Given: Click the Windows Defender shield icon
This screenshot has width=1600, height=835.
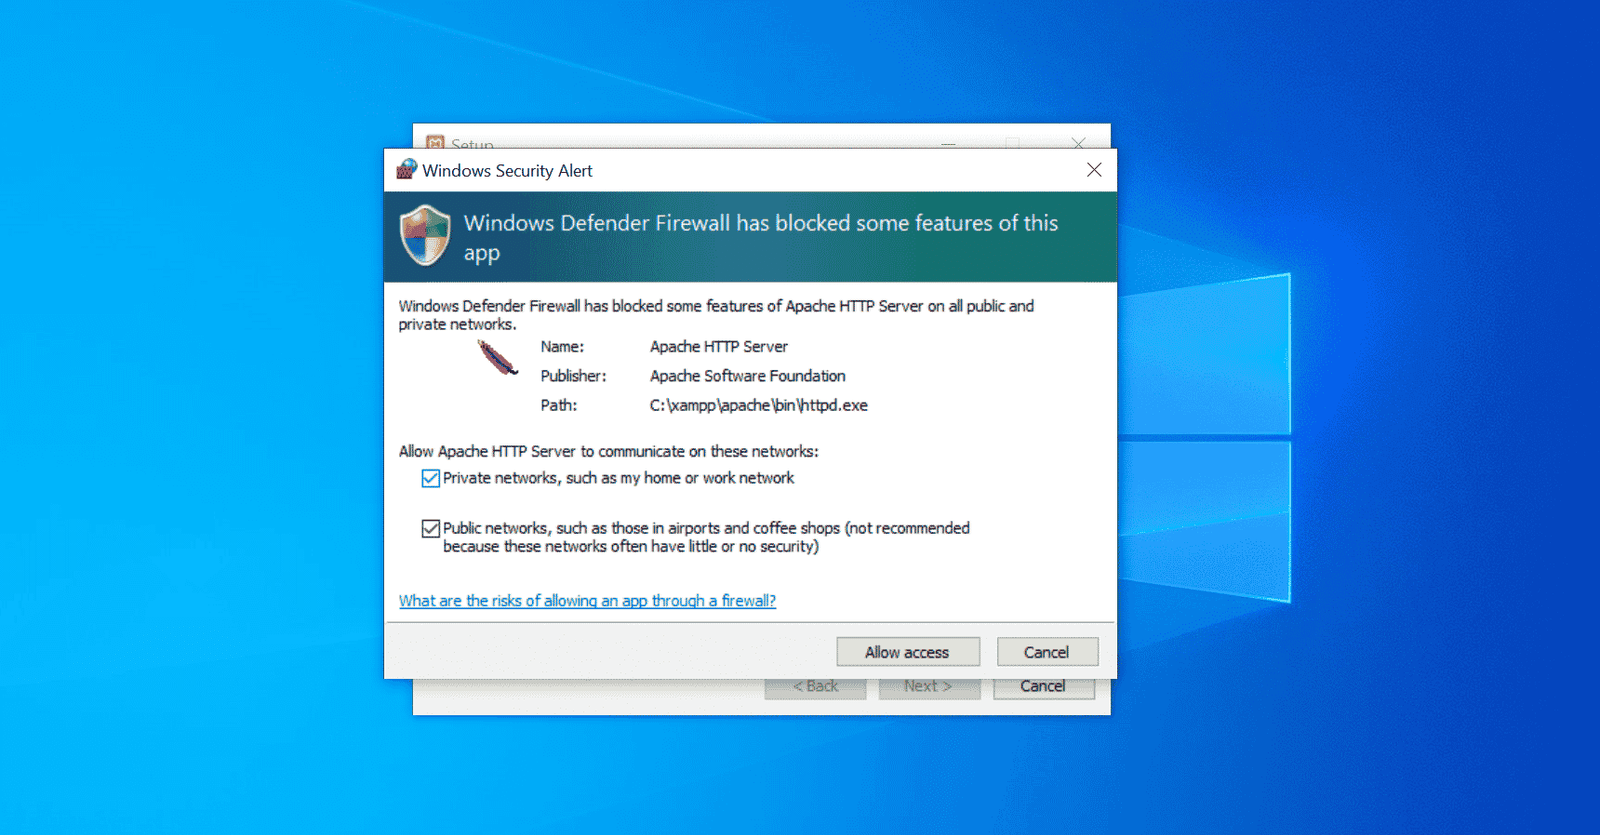Looking at the screenshot, I should pyautogui.click(x=425, y=236).
